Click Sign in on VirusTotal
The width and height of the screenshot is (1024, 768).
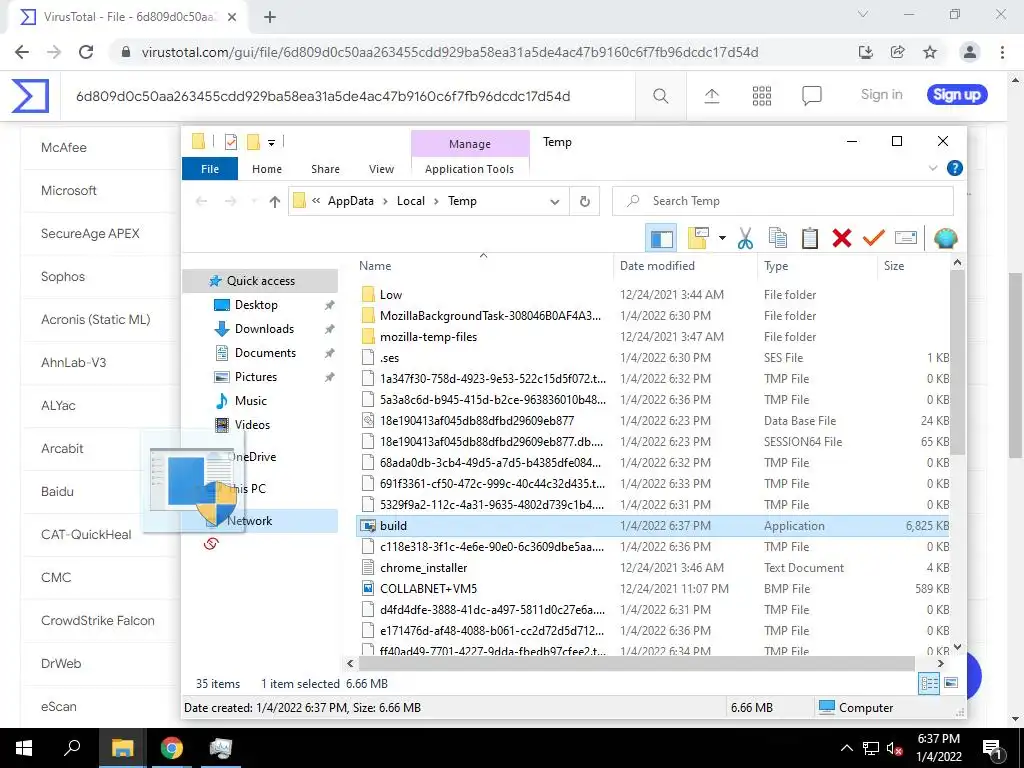tap(882, 95)
